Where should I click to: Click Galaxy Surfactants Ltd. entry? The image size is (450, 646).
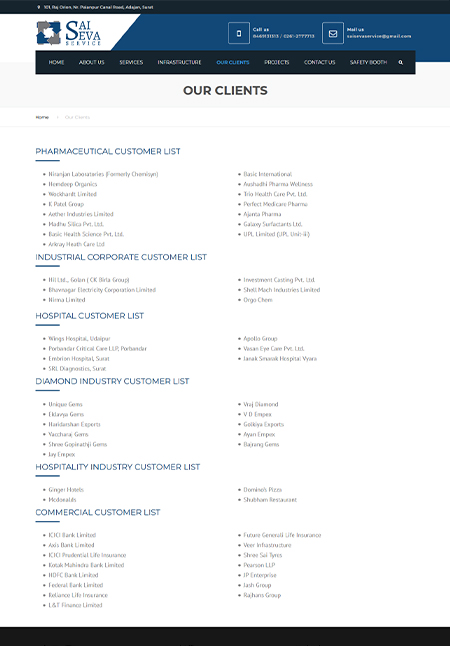(273, 224)
